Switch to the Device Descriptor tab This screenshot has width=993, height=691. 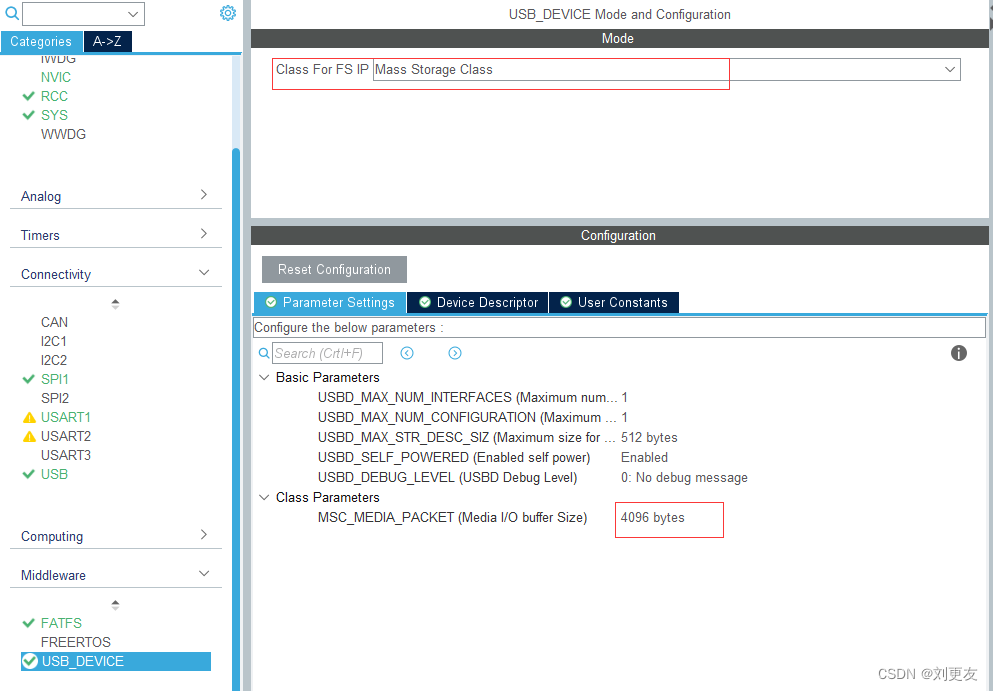click(477, 302)
